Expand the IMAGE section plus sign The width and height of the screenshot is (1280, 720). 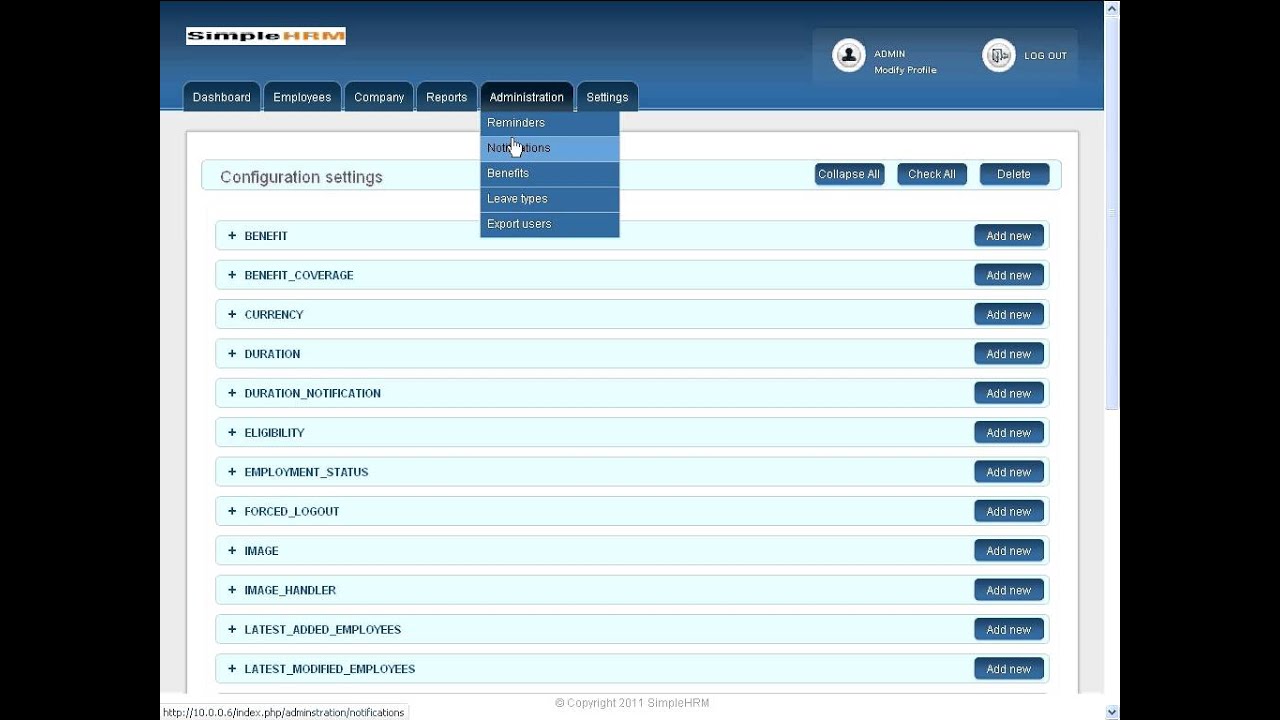click(x=232, y=551)
